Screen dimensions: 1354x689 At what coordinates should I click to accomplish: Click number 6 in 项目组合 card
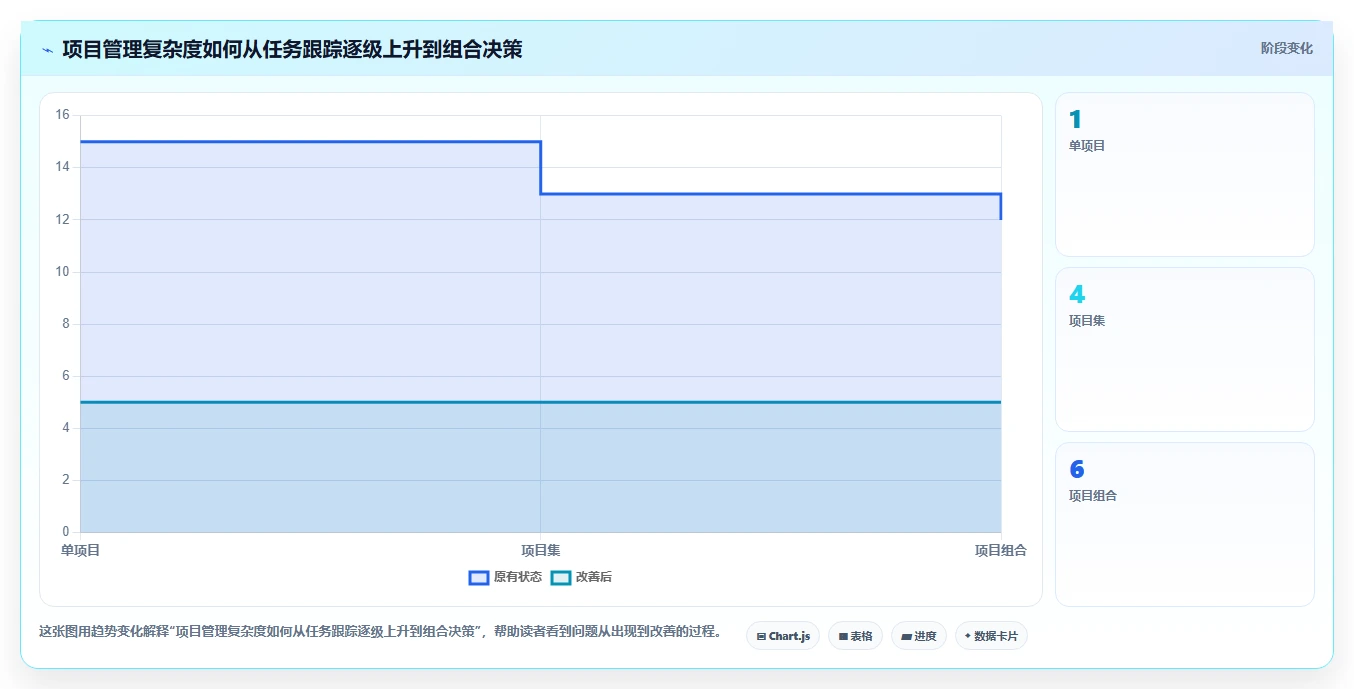[1077, 470]
